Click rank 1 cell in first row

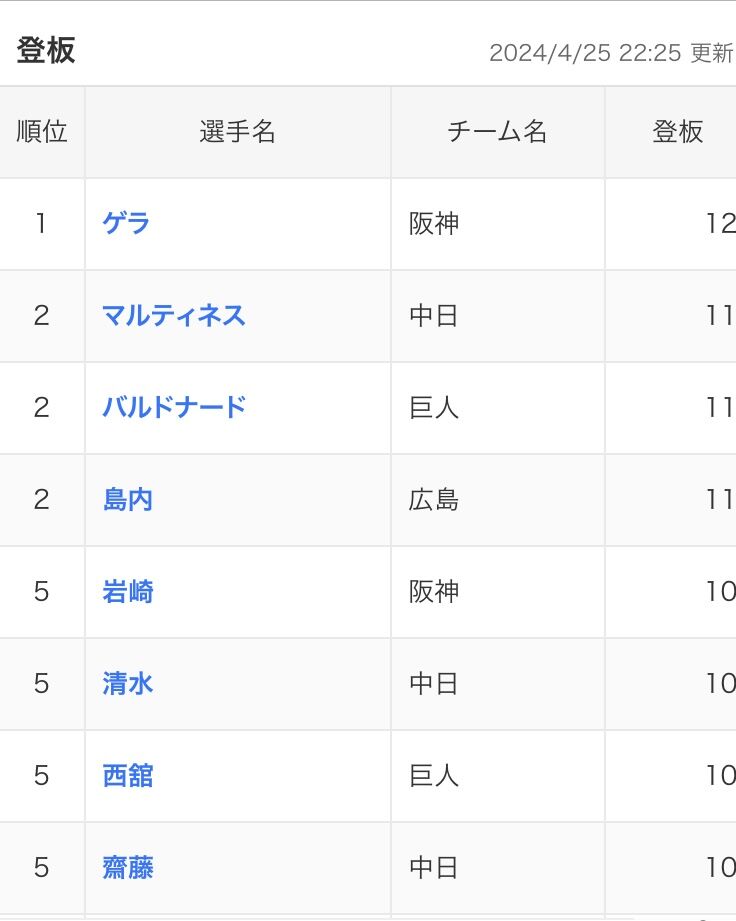[x=41, y=223]
